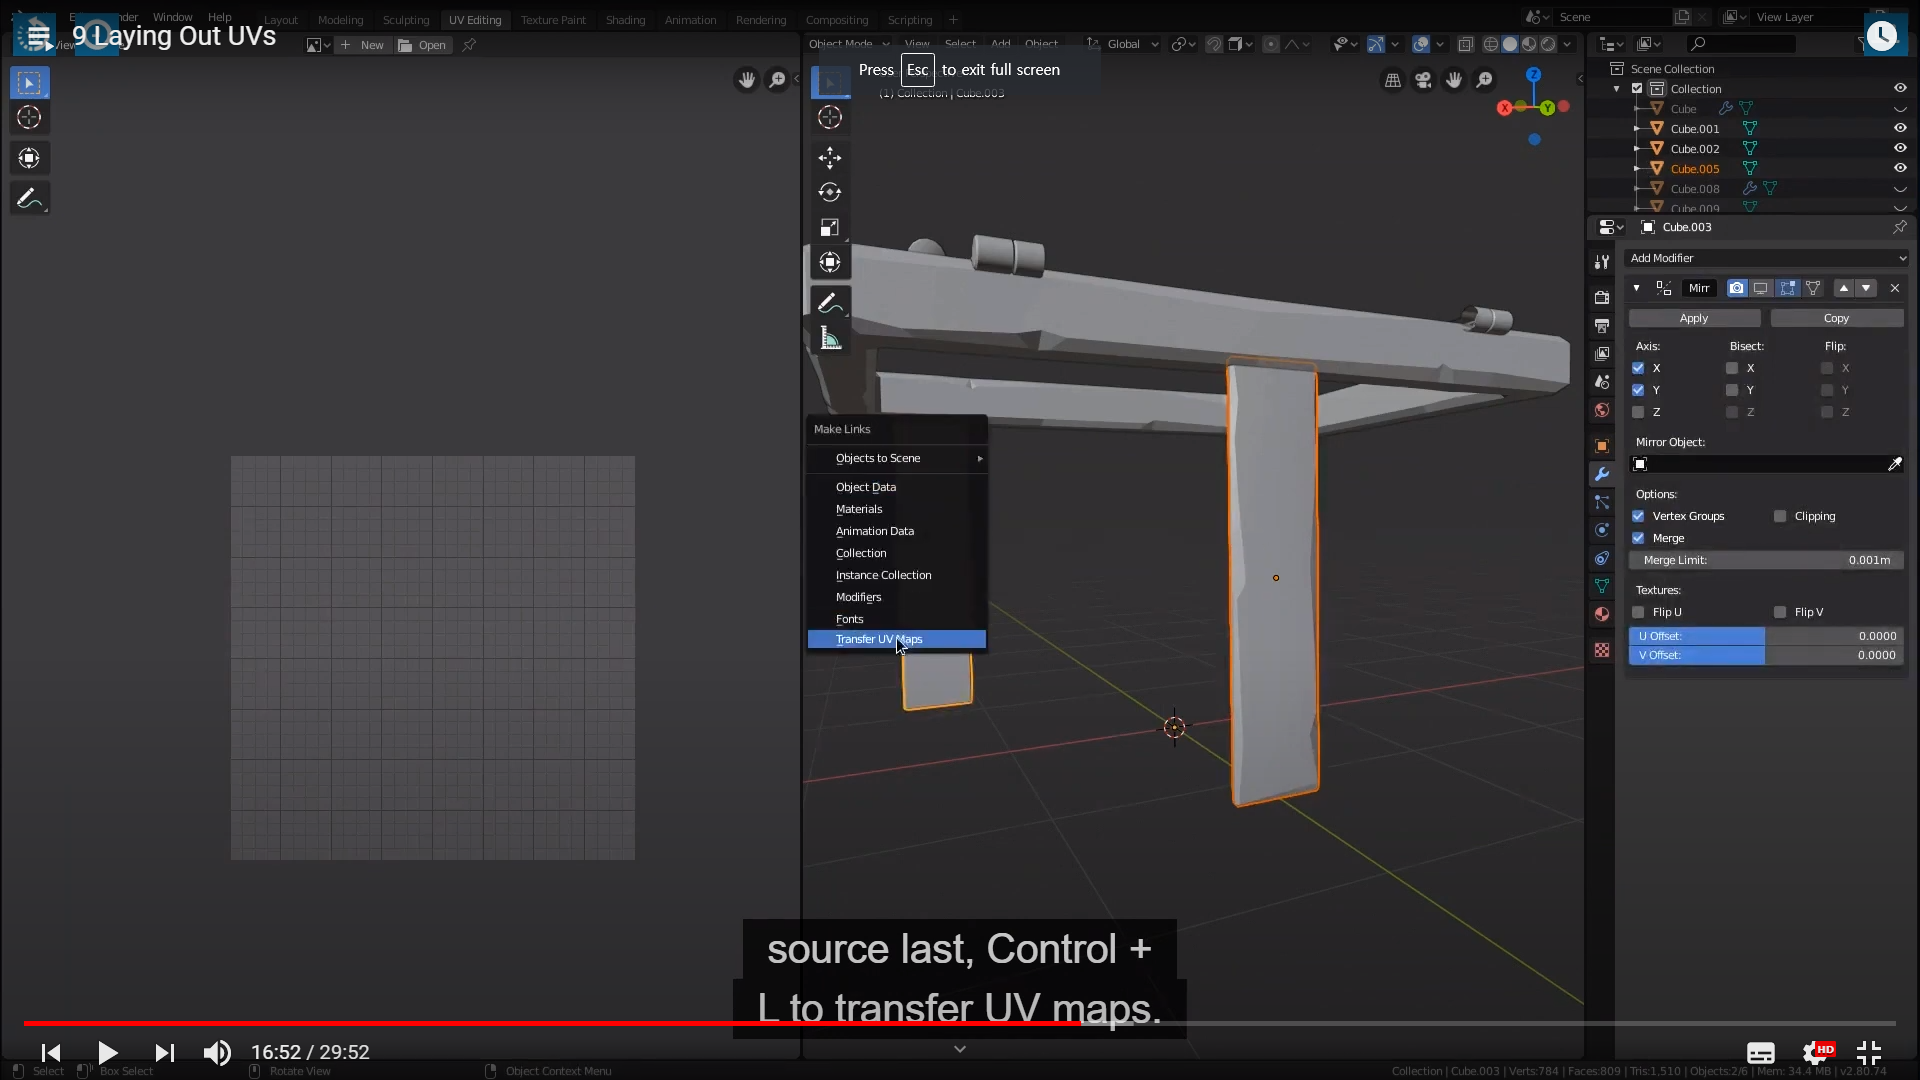Open the Material properties tab icon
Viewport: 1920px width, 1080px height.
[1602, 614]
